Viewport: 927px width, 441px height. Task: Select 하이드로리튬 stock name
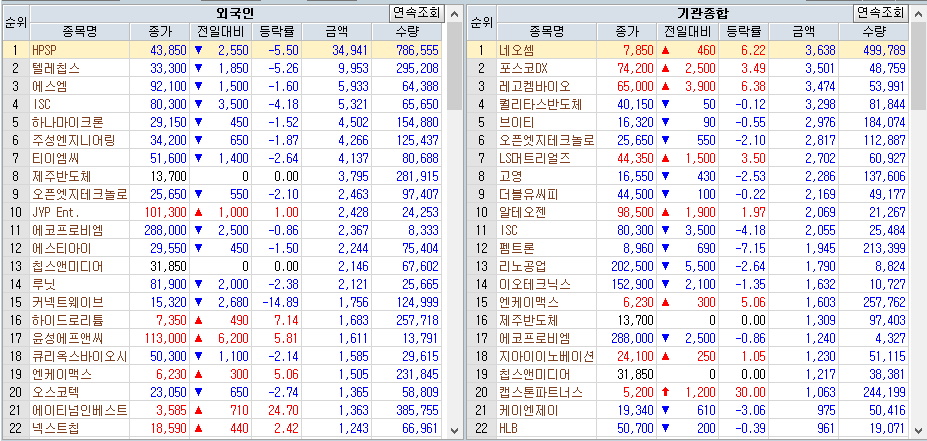click(68, 320)
